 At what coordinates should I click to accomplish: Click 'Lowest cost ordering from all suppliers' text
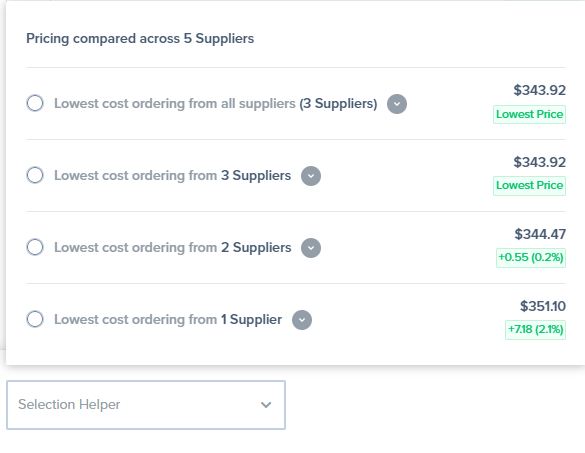(175, 103)
